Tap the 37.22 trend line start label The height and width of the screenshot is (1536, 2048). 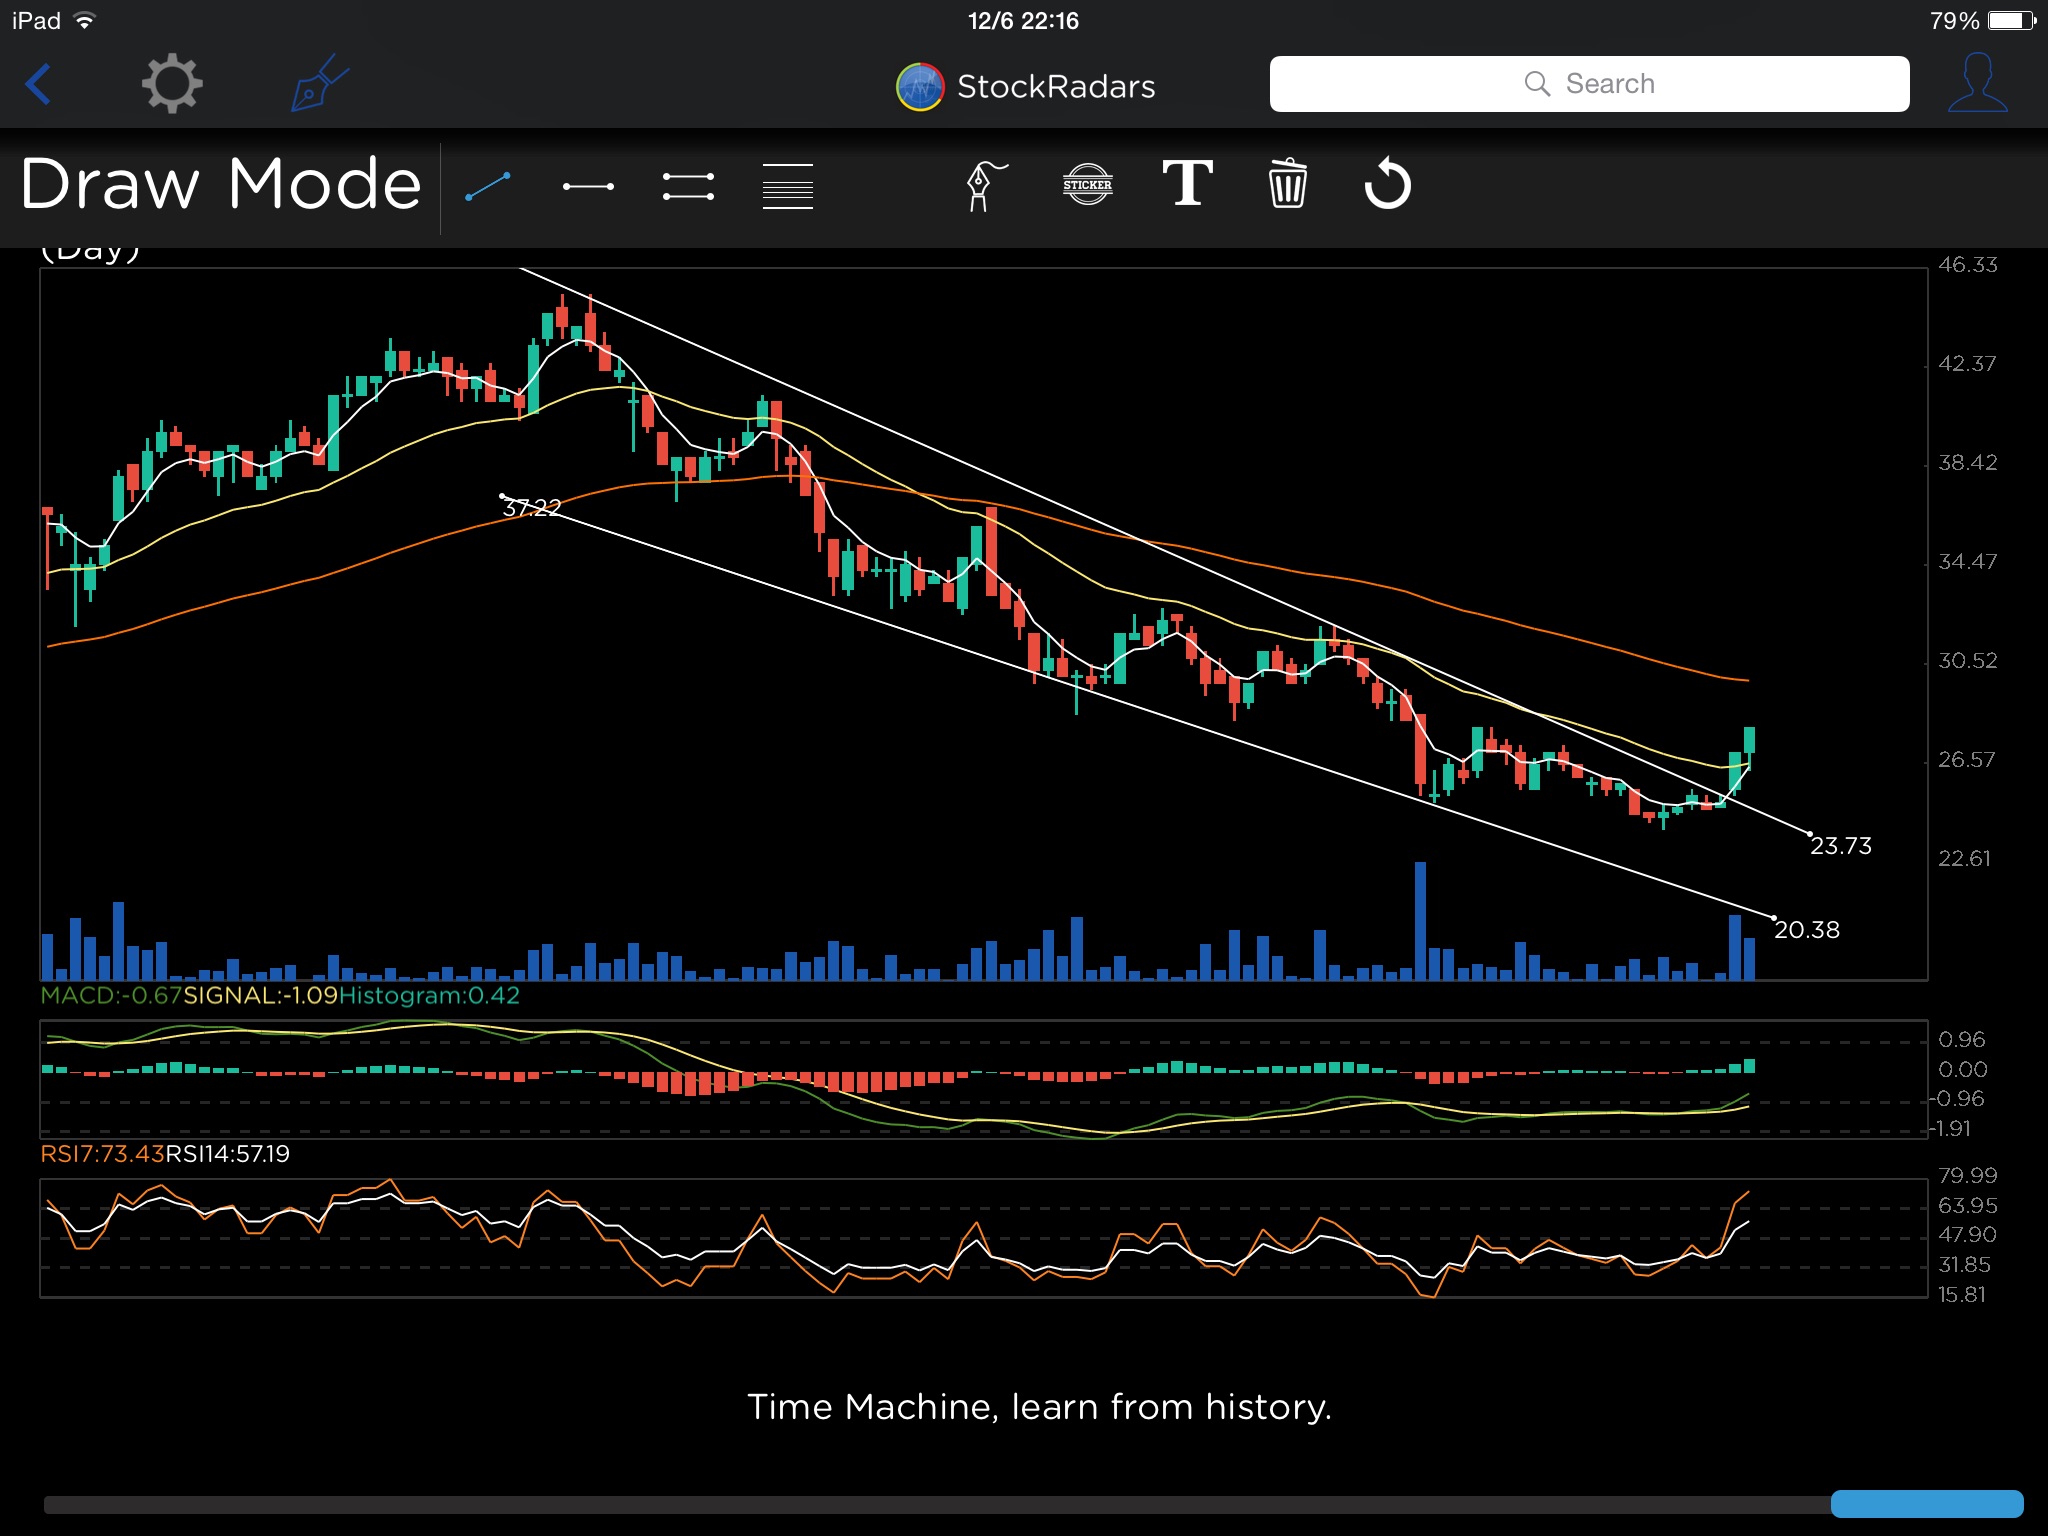point(531,508)
